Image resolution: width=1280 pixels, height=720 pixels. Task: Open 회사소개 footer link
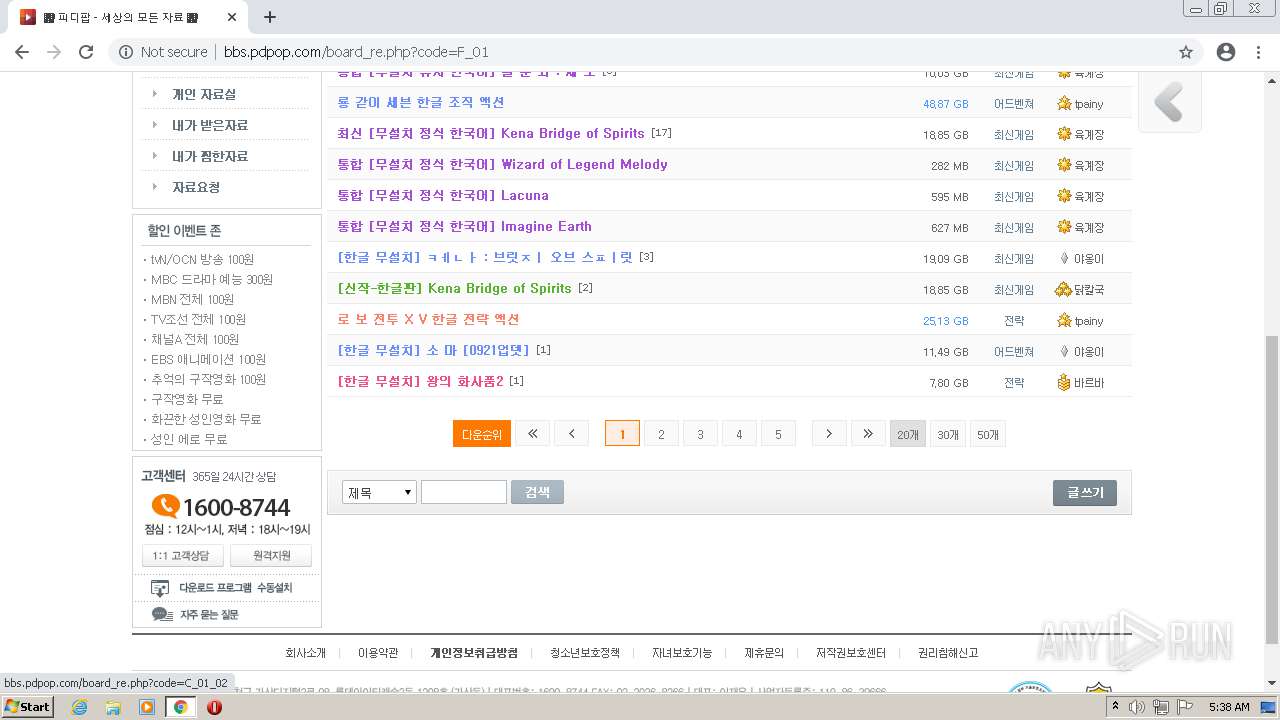tap(306, 653)
